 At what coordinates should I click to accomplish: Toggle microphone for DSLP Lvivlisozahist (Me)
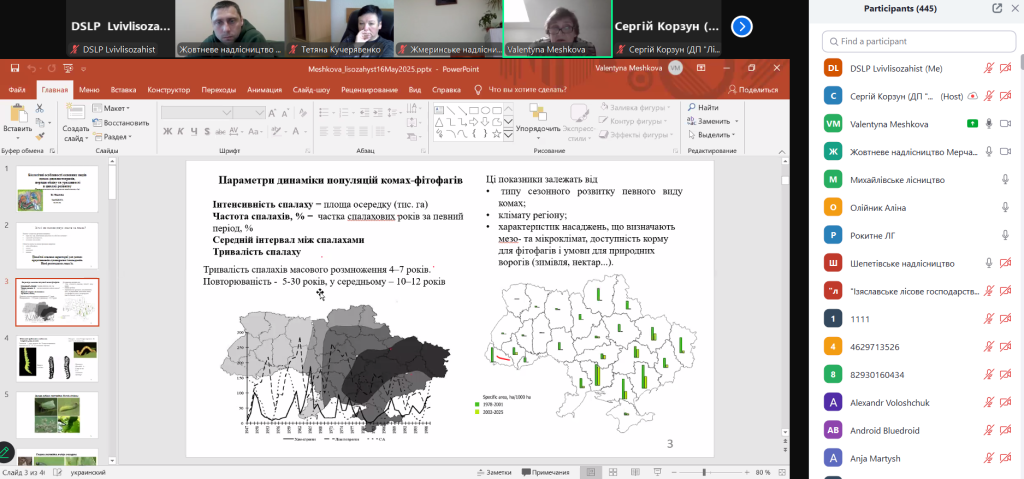[x=988, y=68]
